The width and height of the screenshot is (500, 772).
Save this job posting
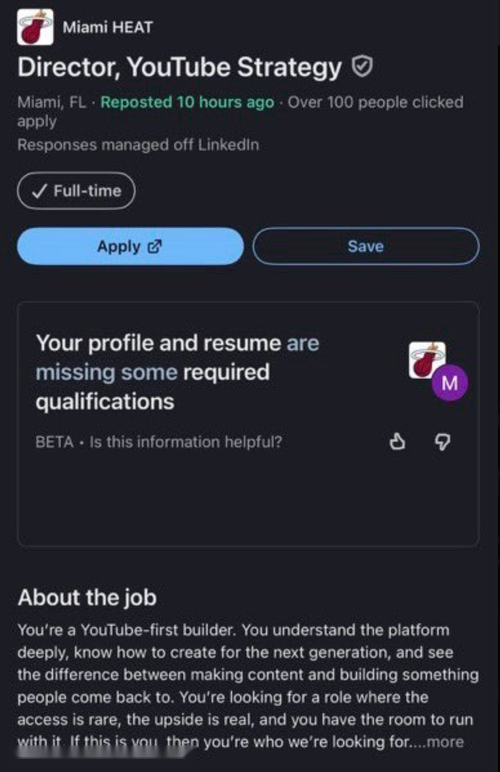pos(366,246)
